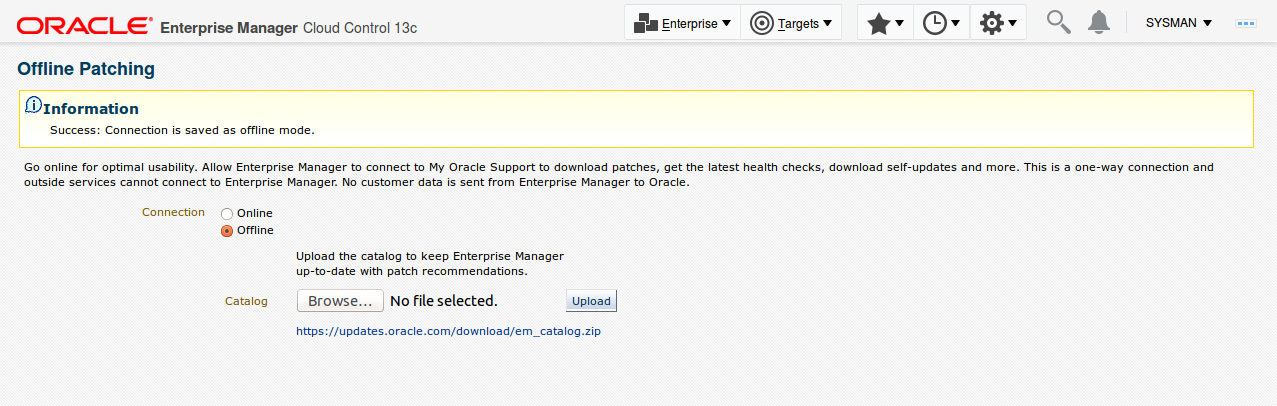Click the Oracle logo in the header
The height and width of the screenshot is (406, 1277).
85,24
